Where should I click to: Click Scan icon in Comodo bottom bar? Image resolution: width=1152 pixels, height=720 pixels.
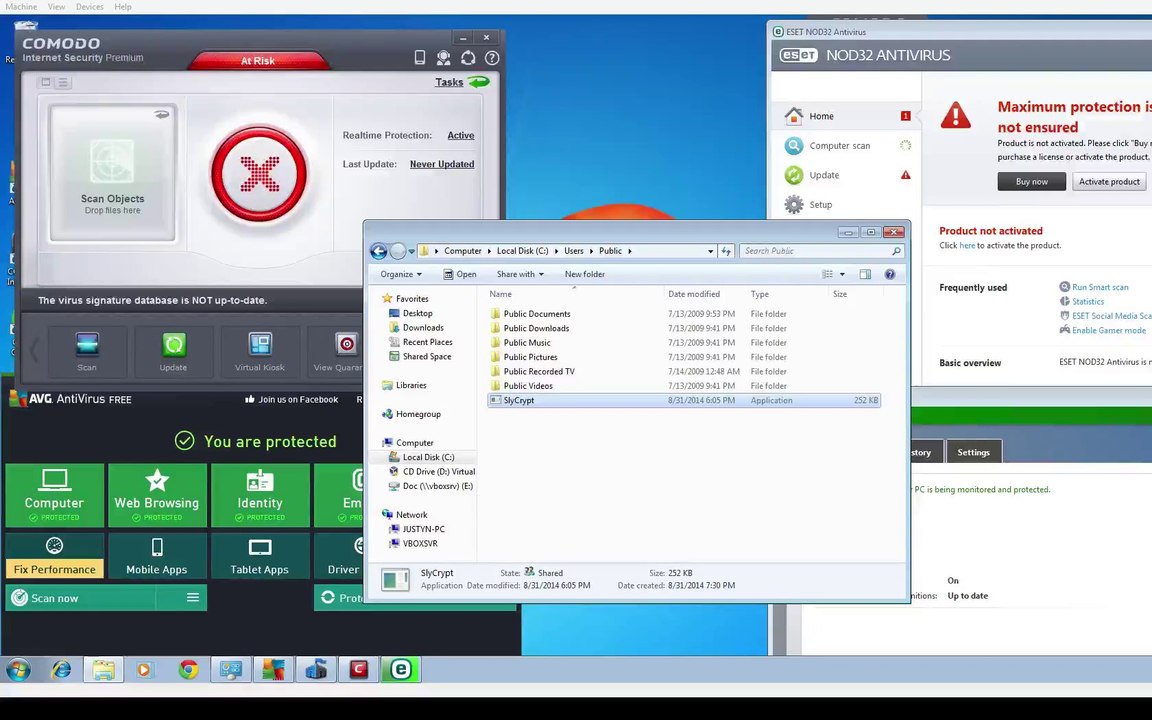(x=87, y=351)
